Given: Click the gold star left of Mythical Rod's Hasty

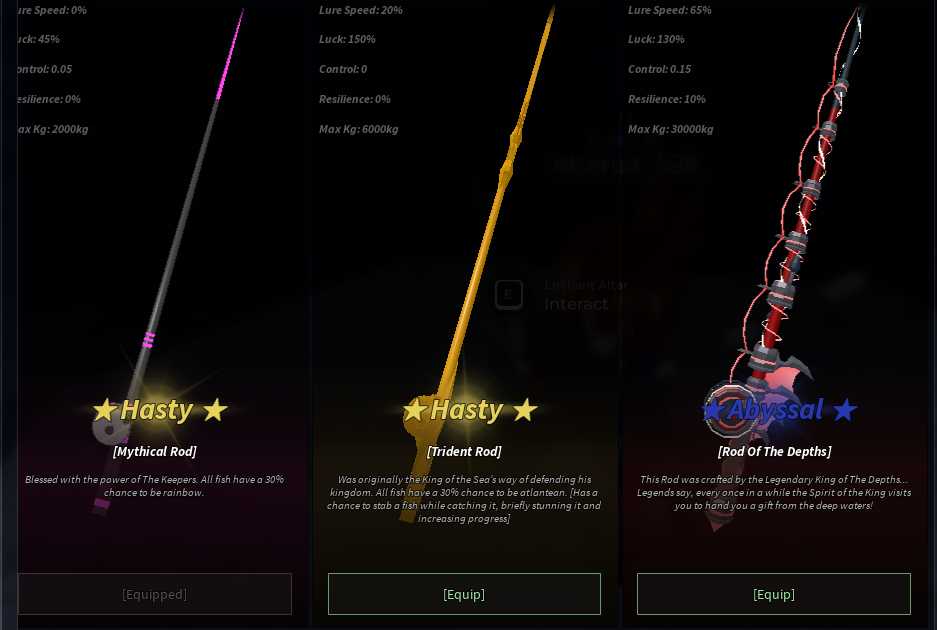Looking at the screenshot, I should point(105,410).
